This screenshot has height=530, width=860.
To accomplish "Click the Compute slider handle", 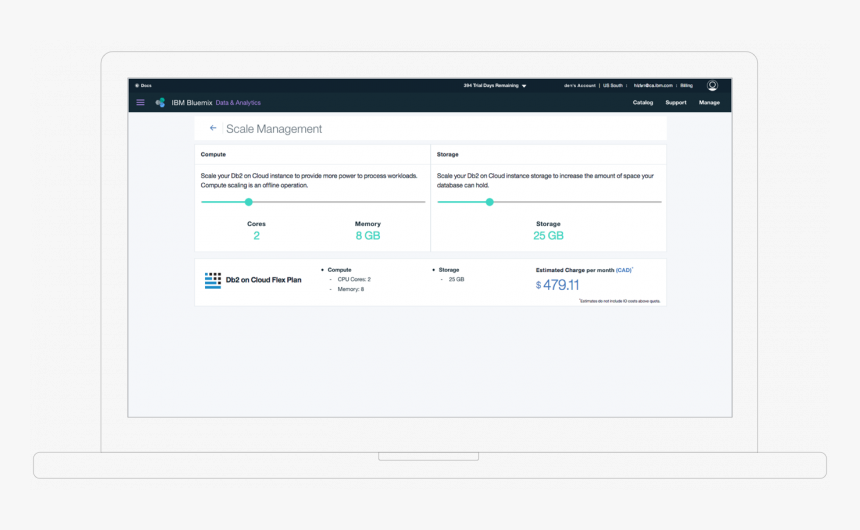I will [x=248, y=202].
